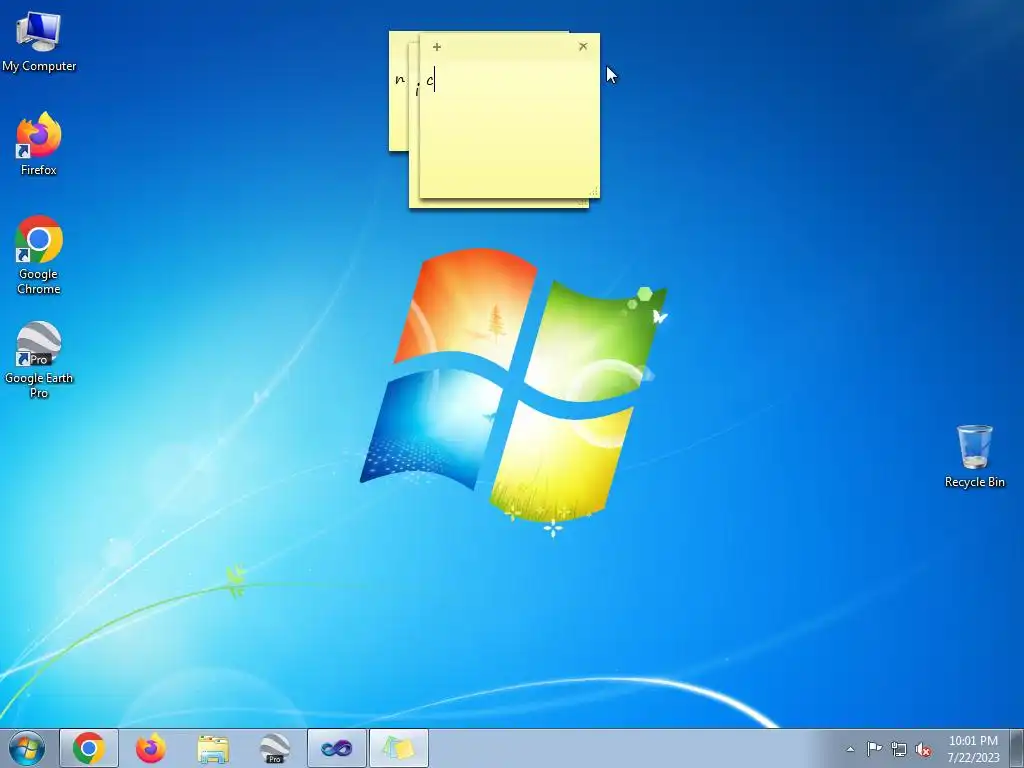
Task: Select the Google Earth Pro desktop shortcut
Action: (39, 360)
